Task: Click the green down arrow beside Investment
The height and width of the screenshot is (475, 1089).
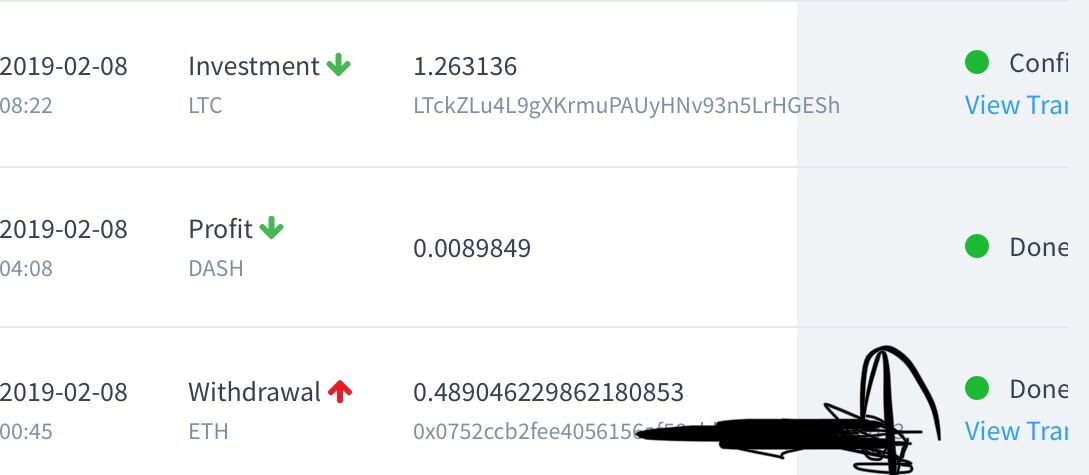Action: 338,65
